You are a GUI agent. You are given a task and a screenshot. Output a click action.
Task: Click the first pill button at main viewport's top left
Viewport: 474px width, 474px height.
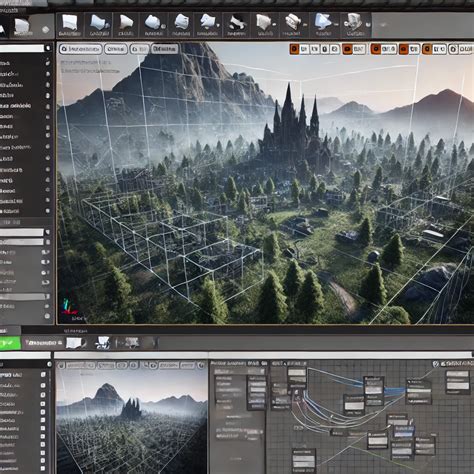coord(81,49)
